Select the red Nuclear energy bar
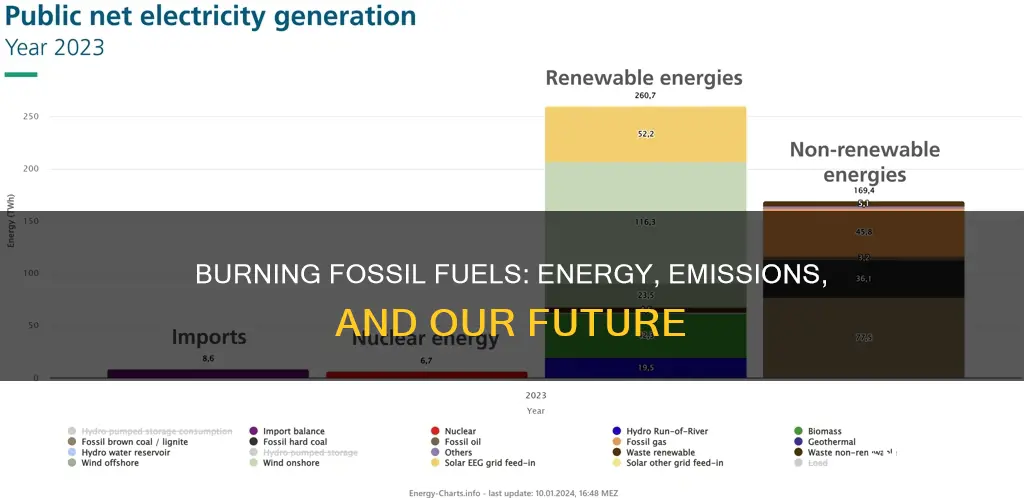 (426, 375)
